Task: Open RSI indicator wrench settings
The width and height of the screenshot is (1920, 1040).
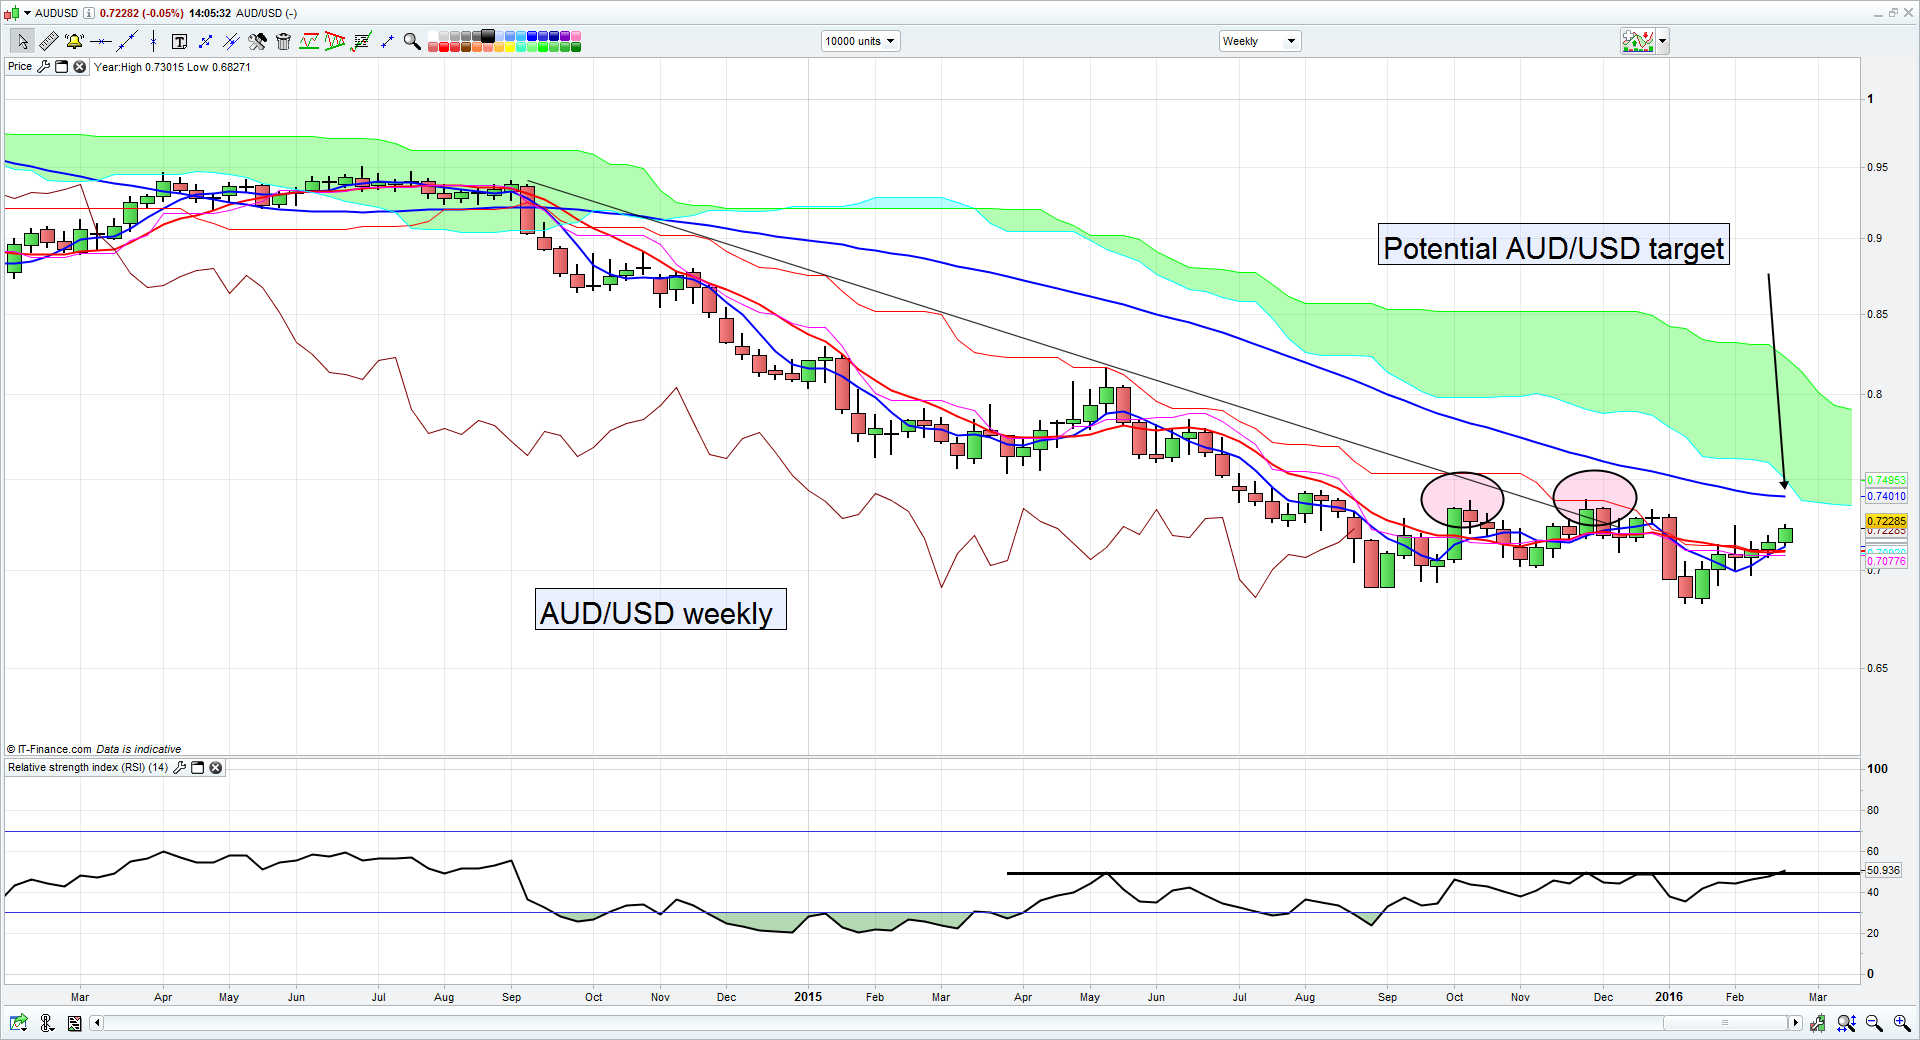Action: 180,768
